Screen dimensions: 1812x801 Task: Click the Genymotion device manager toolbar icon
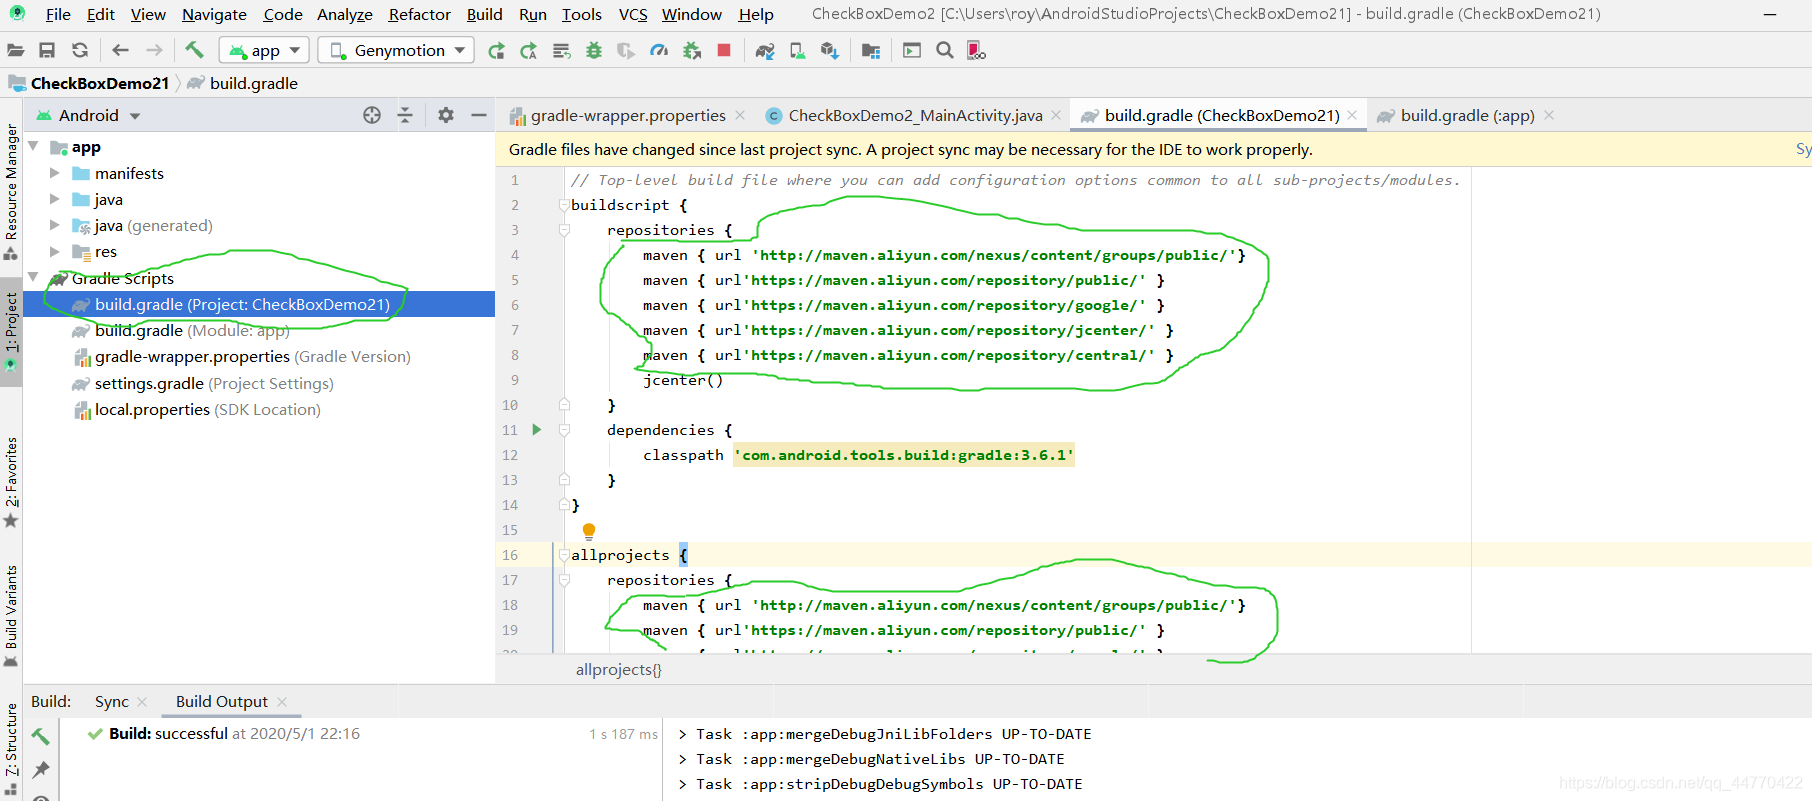[977, 50]
